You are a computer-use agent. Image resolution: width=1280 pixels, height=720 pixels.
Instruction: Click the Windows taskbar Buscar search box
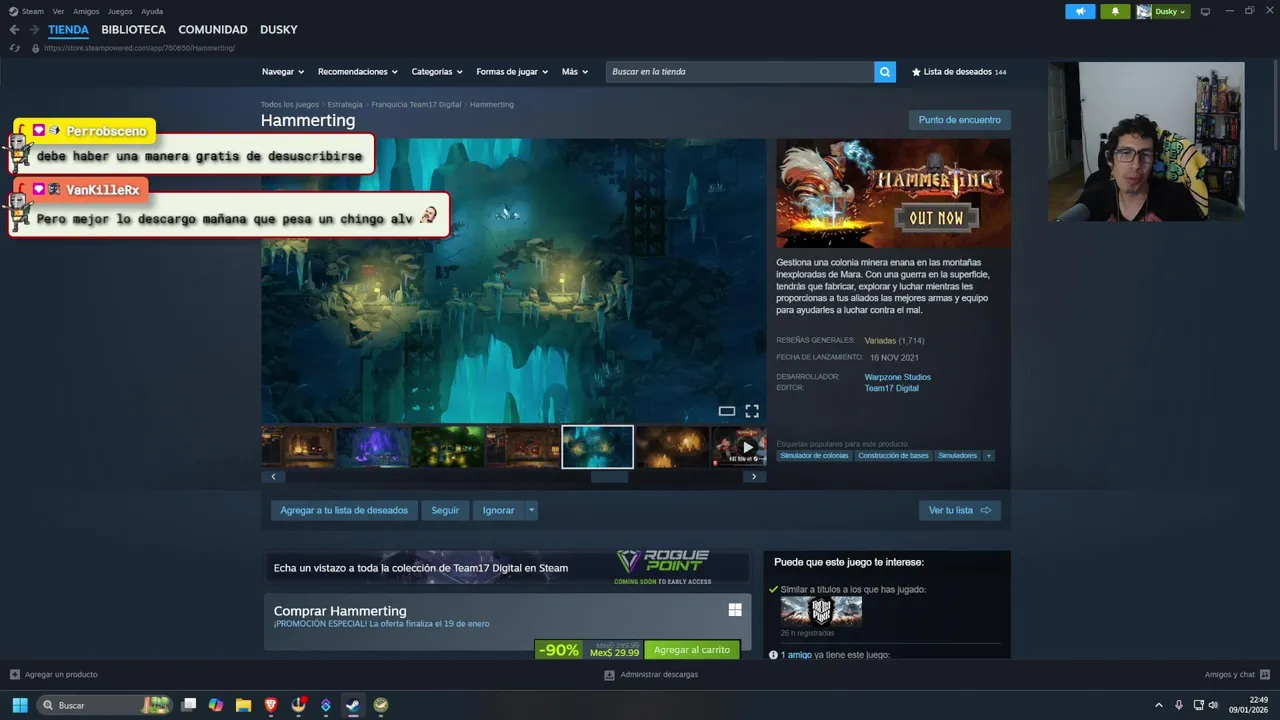(103, 705)
